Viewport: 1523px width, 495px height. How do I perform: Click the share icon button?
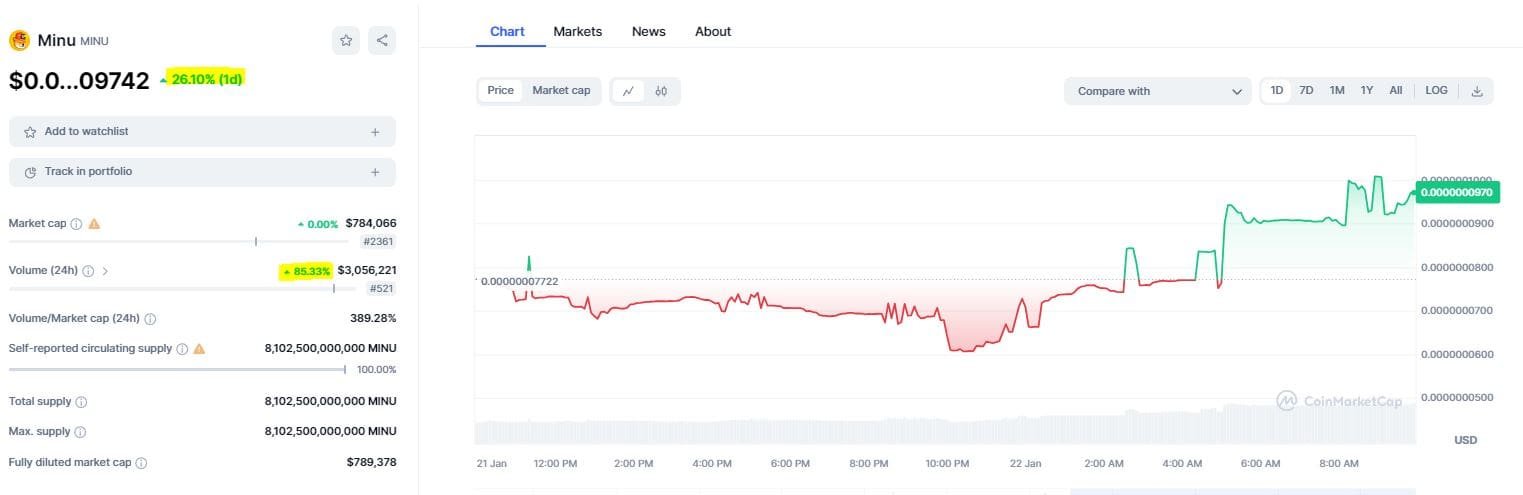pyautogui.click(x=382, y=41)
